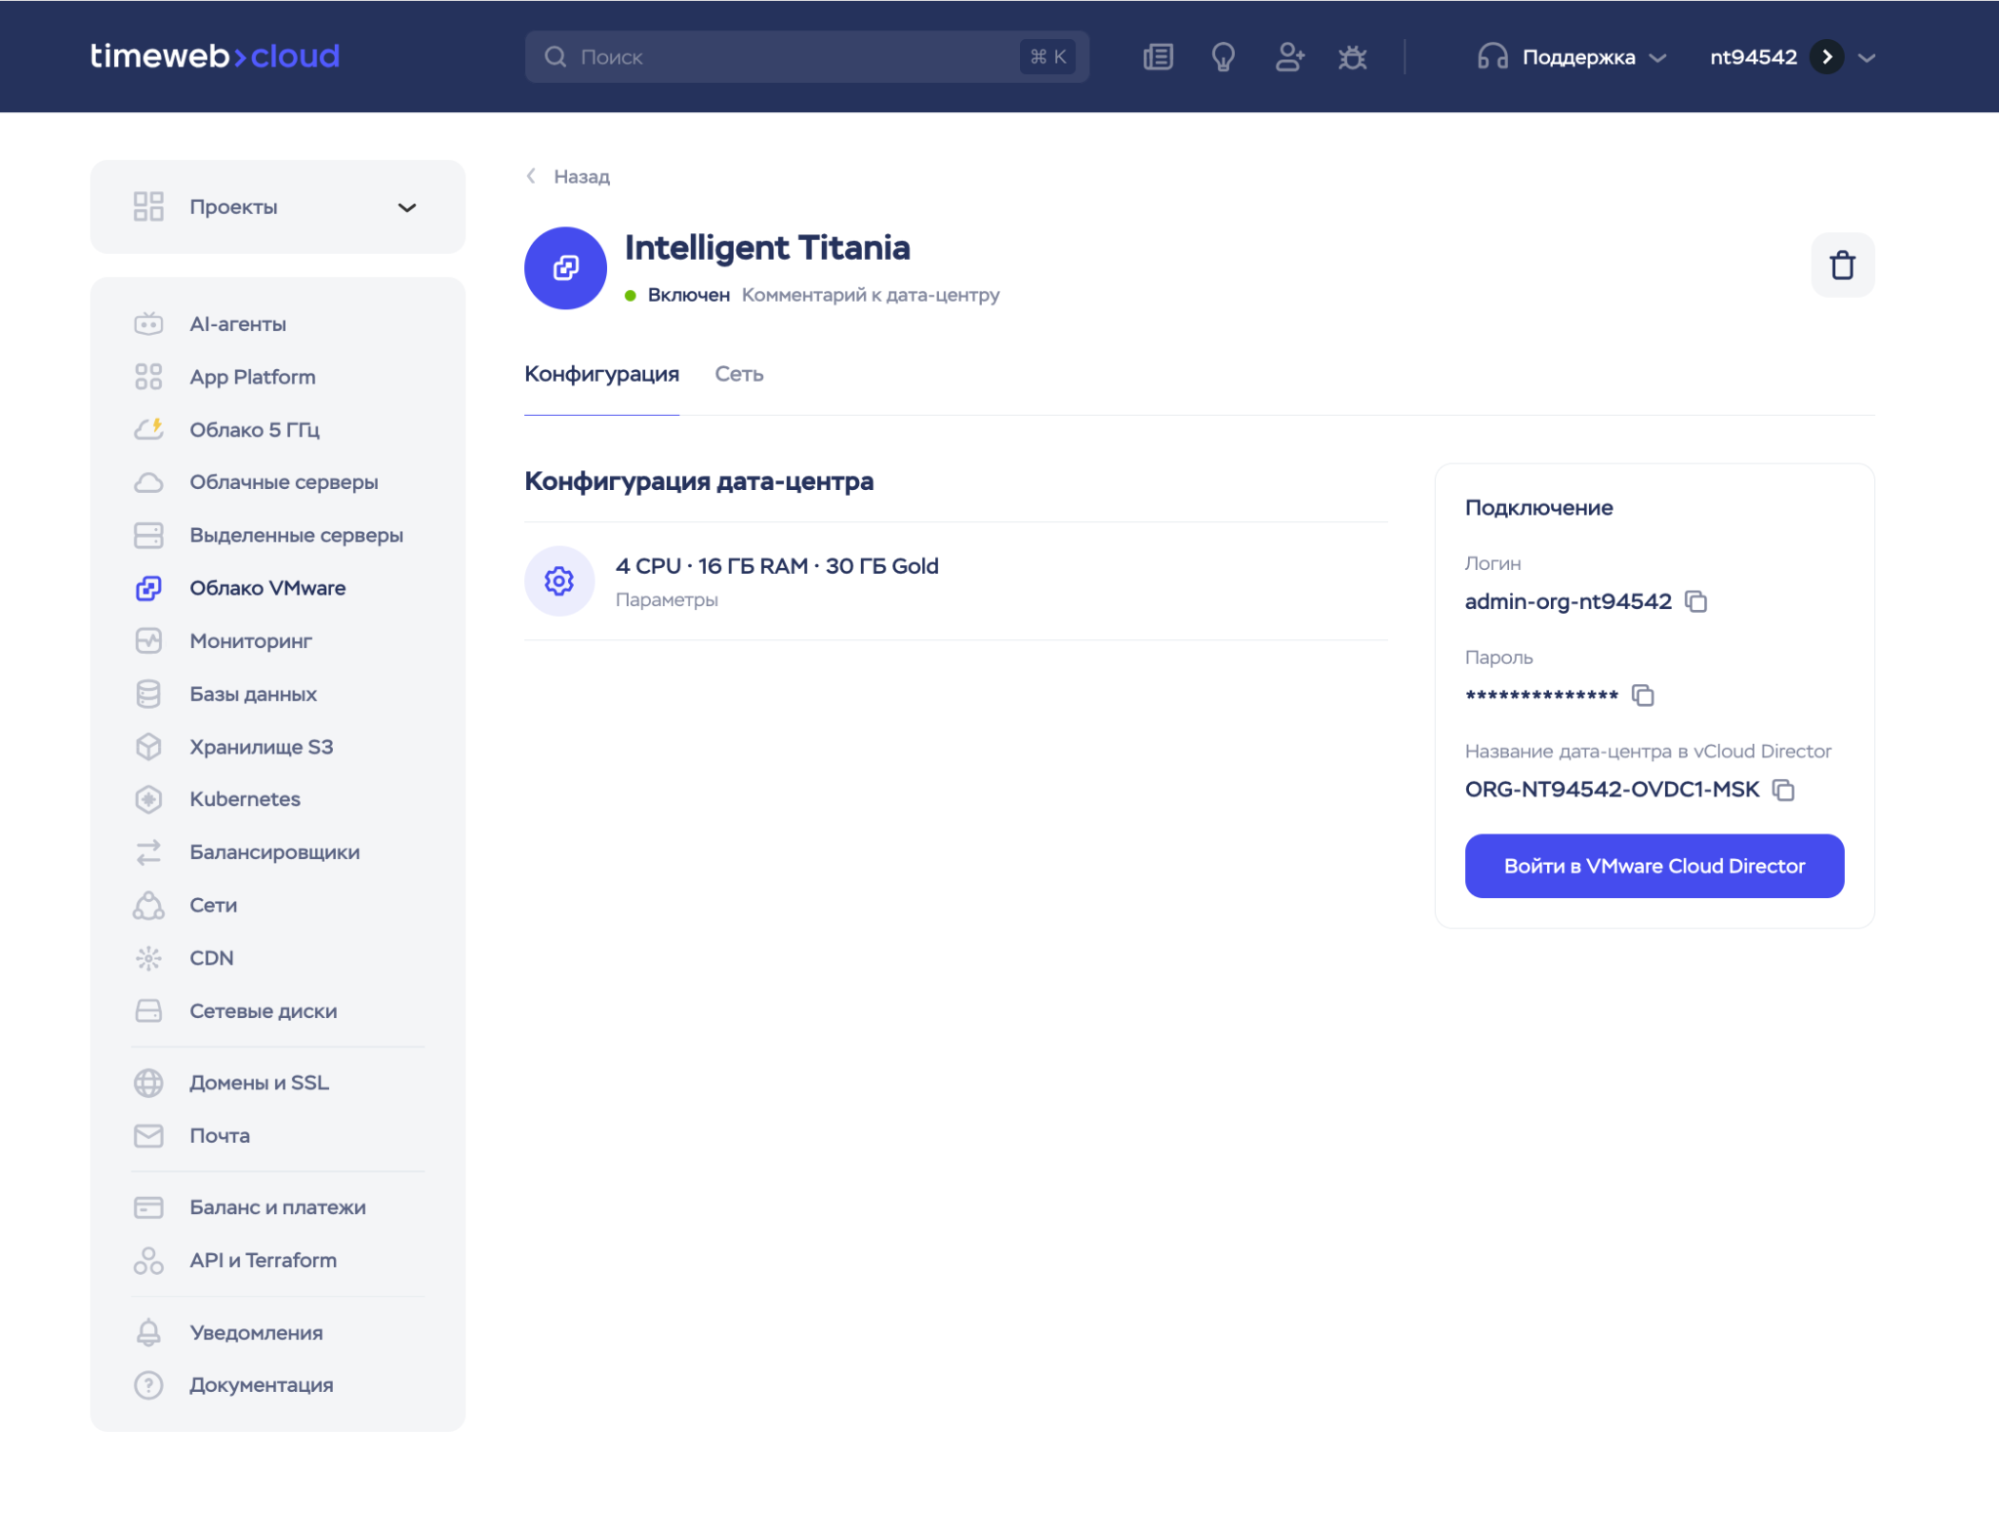Click the Почта envelope icon

coord(148,1136)
